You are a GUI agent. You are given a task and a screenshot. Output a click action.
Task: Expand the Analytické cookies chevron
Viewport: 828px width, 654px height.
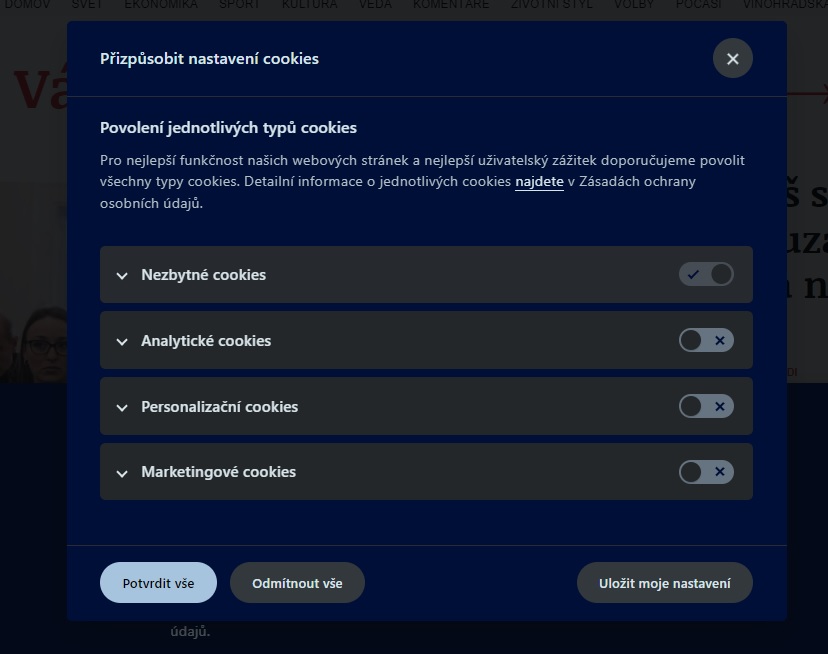(122, 342)
